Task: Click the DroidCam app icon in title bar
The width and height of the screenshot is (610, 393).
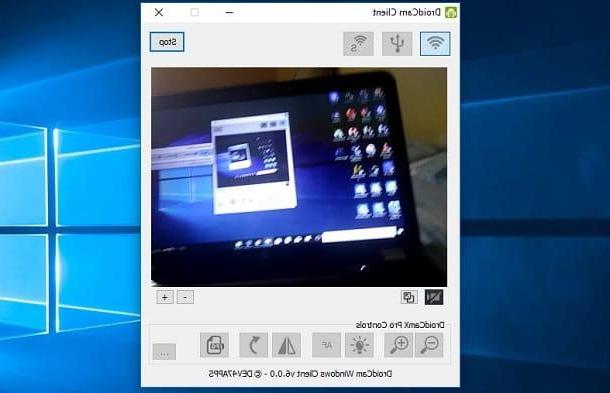Action: click(451, 12)
